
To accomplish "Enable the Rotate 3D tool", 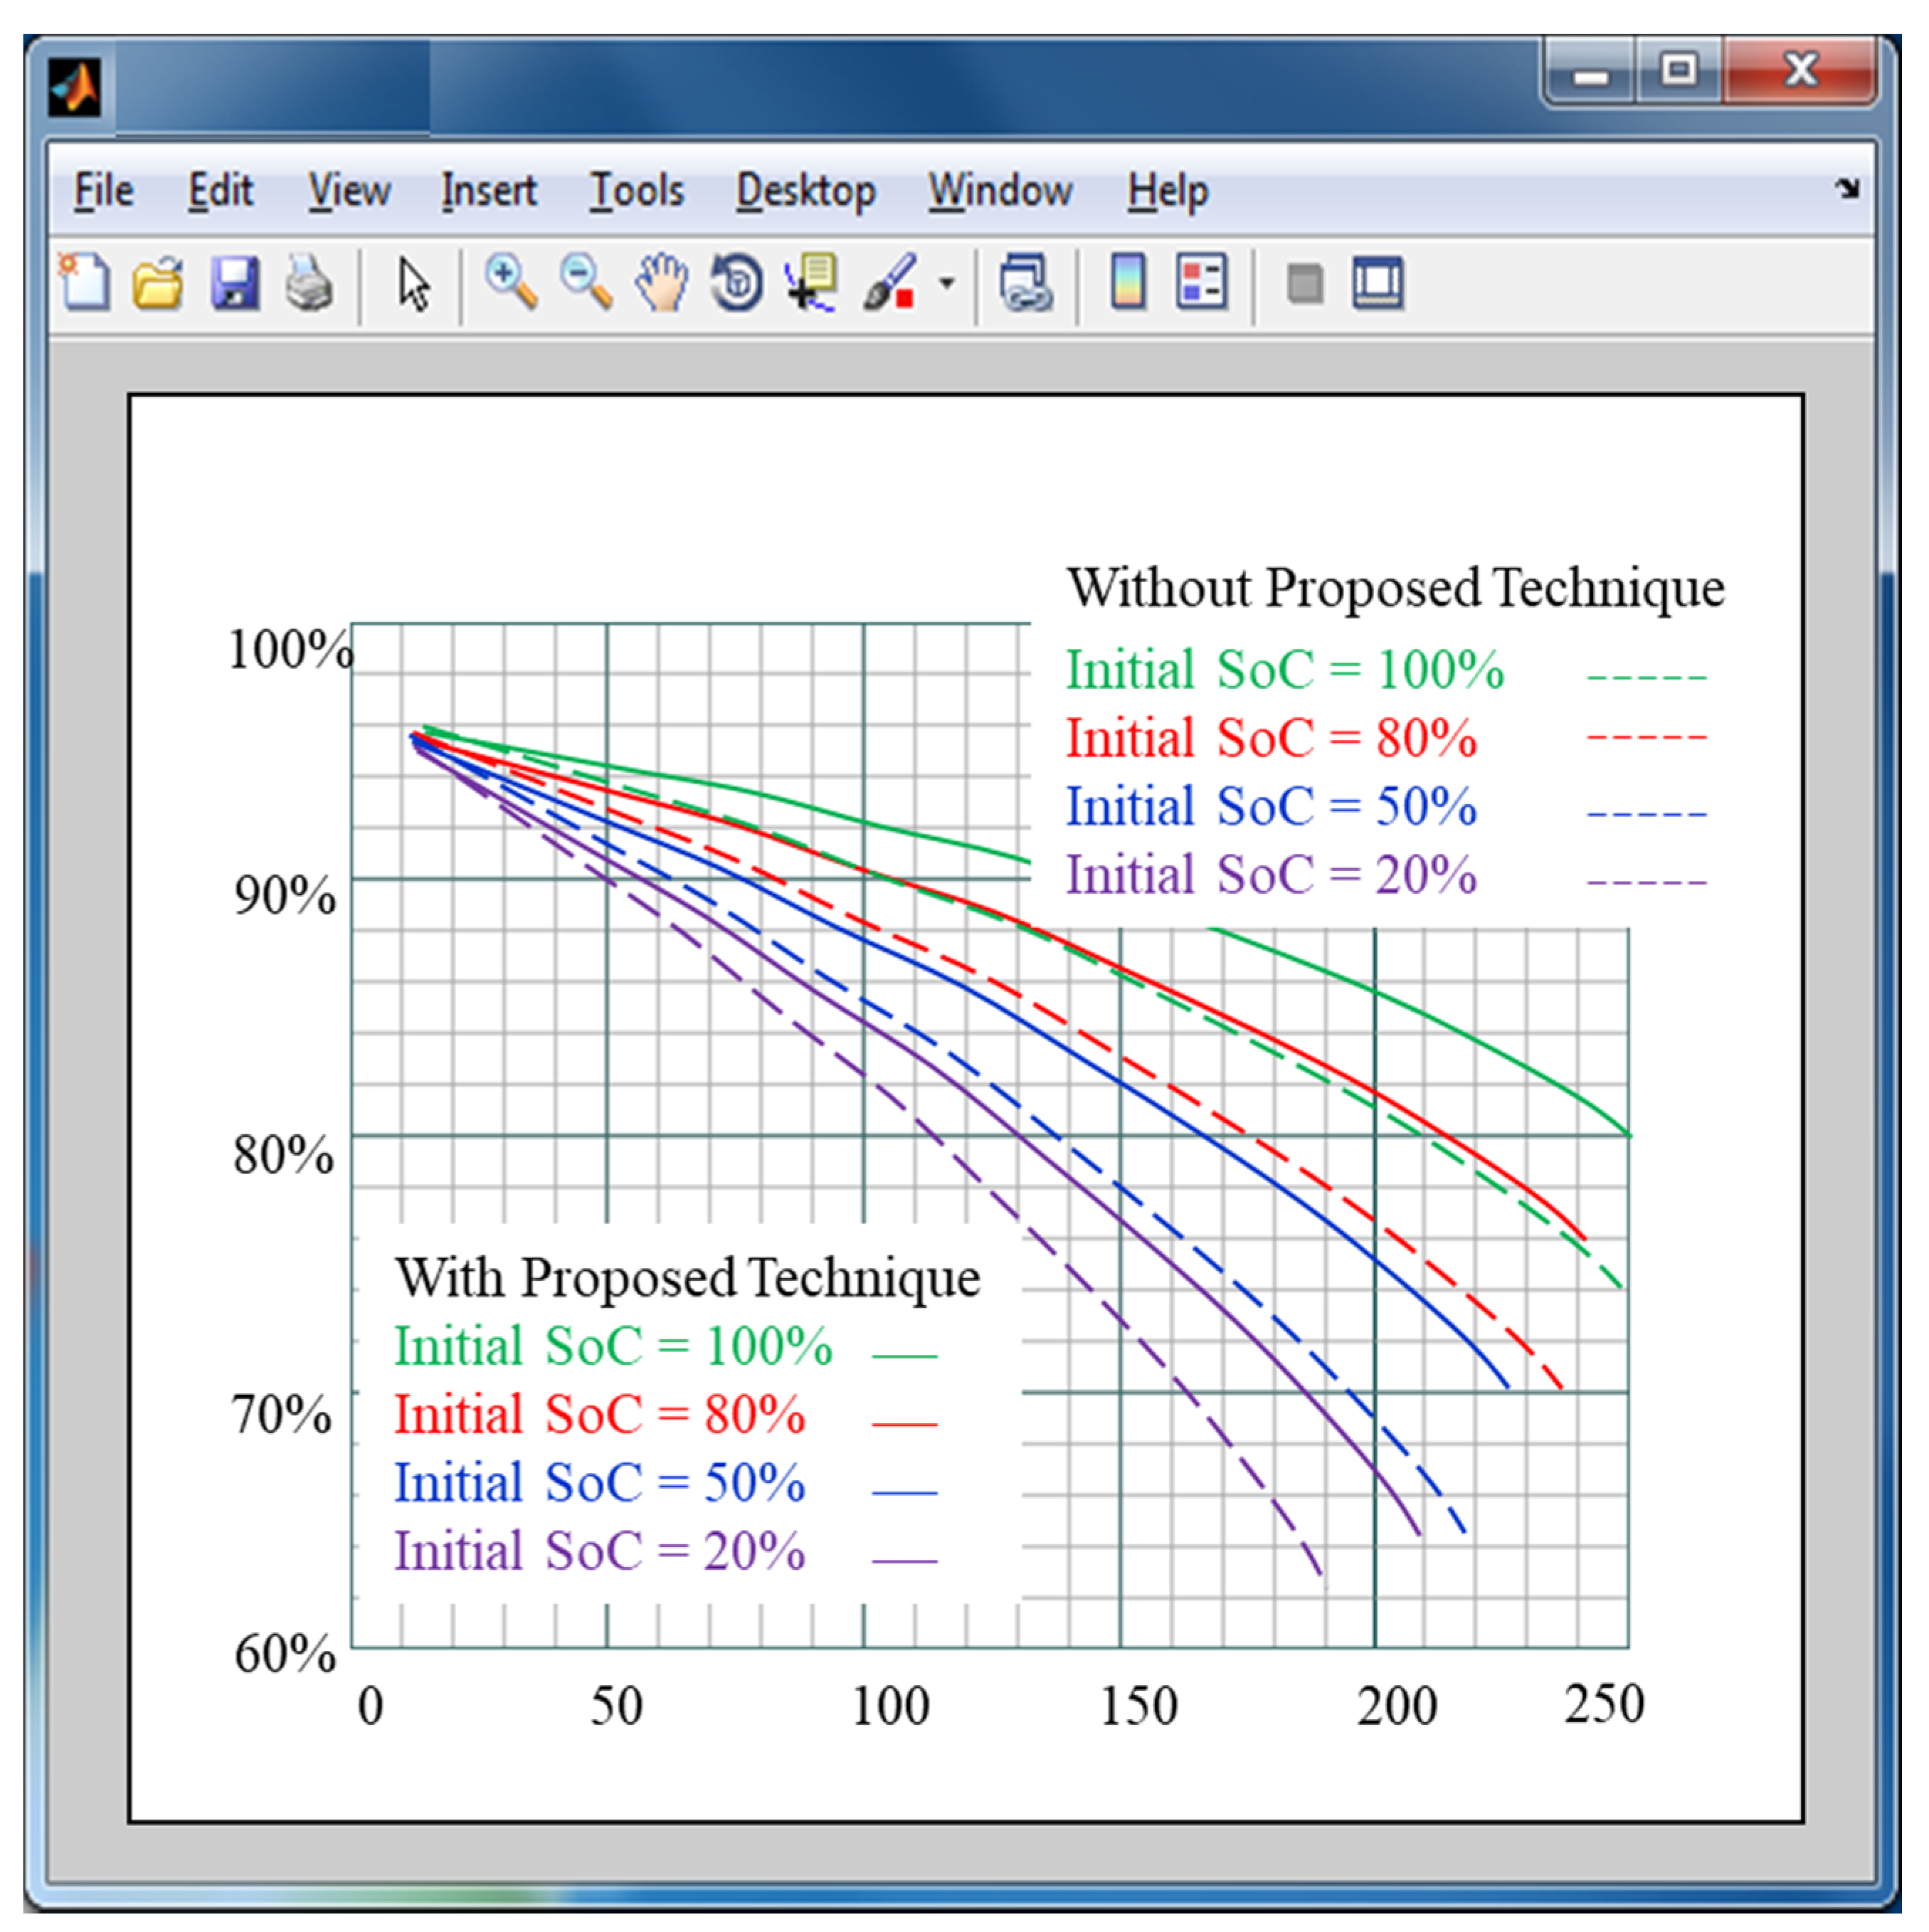I will click(x=737, y=283).
